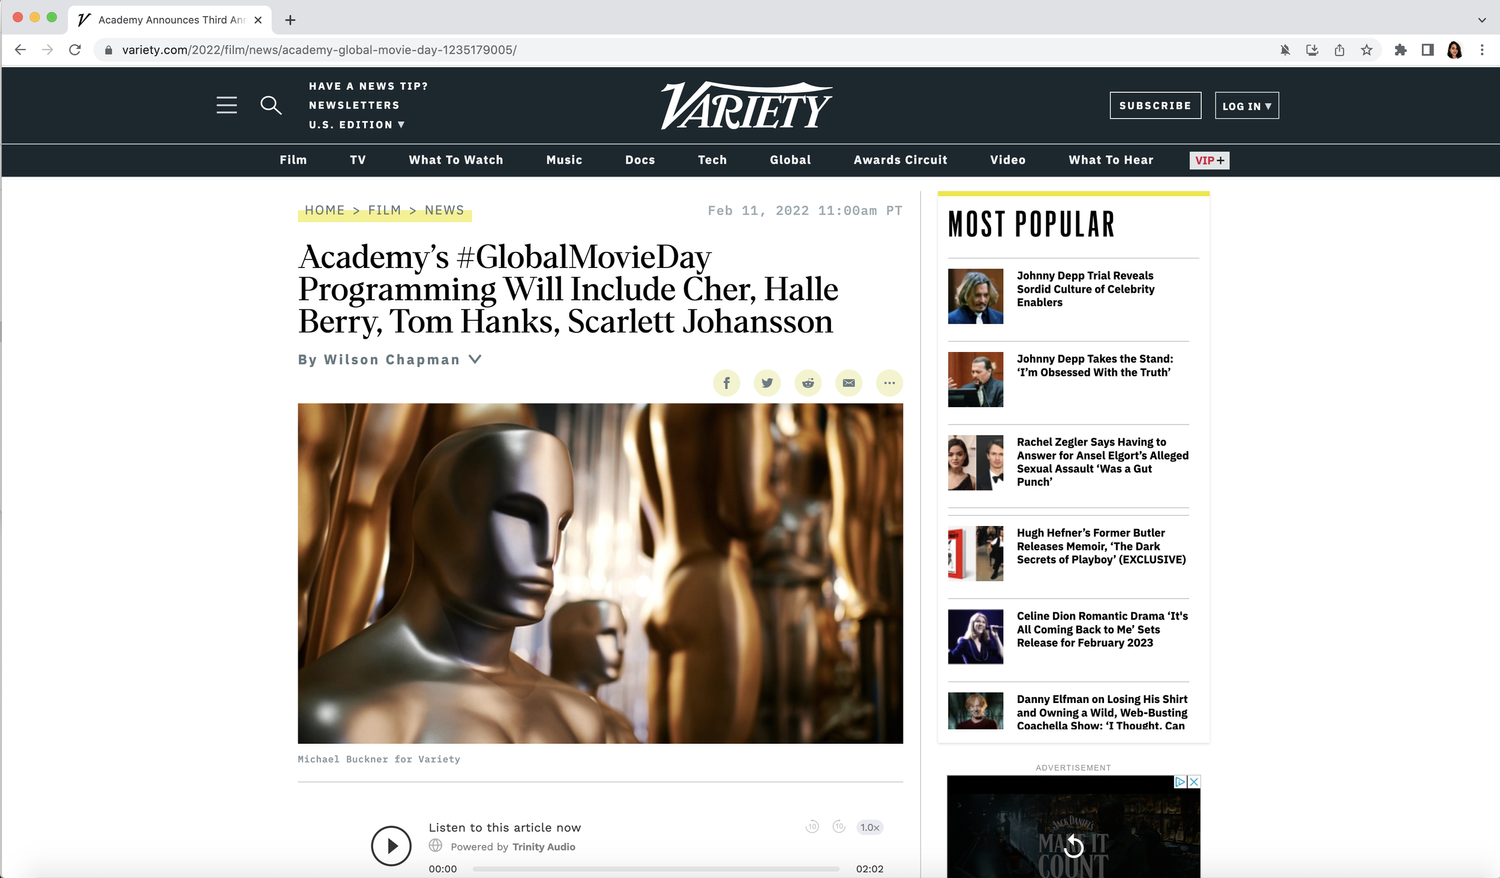Viewport: 1500px width, 878px height.
Task: Open the Docs section
Action: click(640, 160)
